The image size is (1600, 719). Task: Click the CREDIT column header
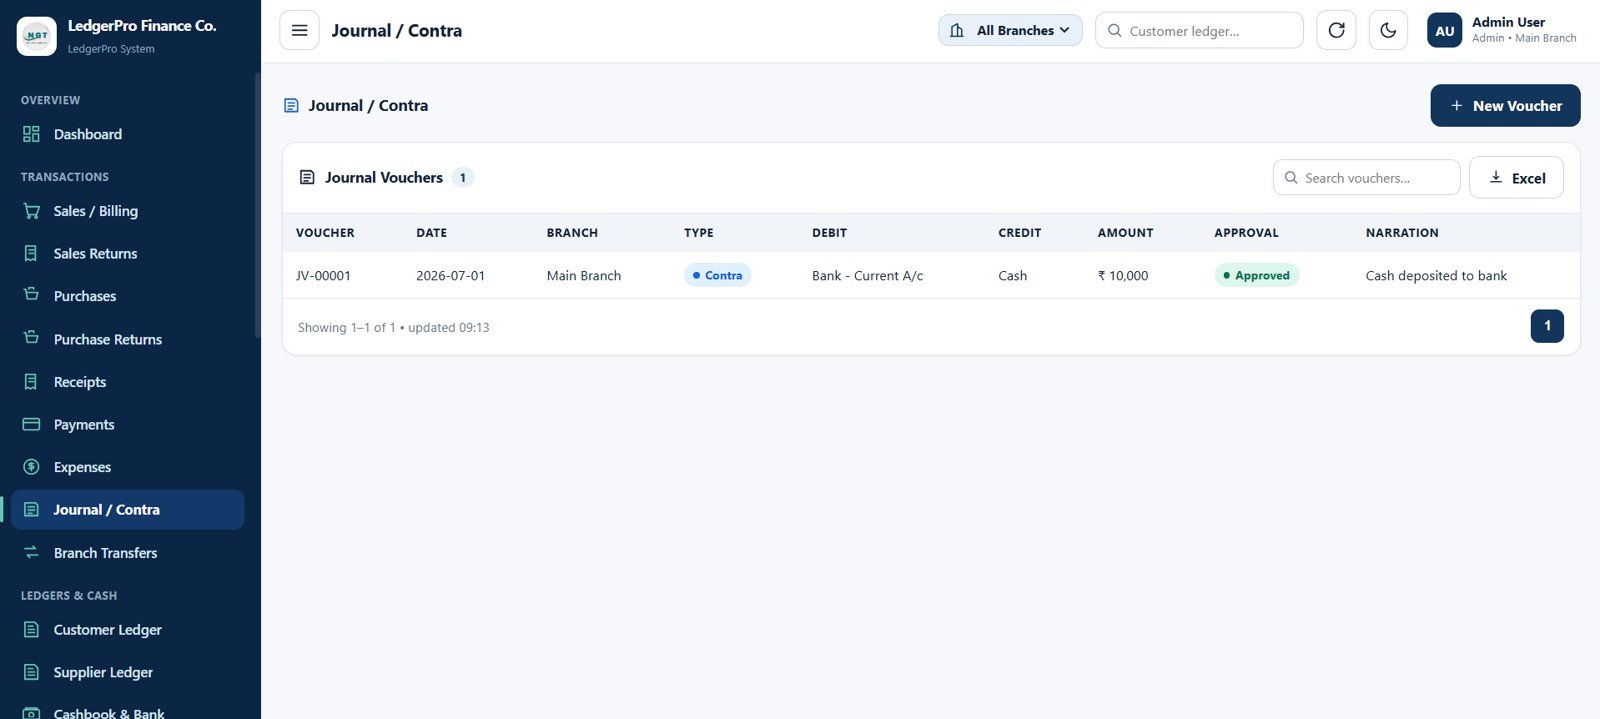(x=1019, y=233)
